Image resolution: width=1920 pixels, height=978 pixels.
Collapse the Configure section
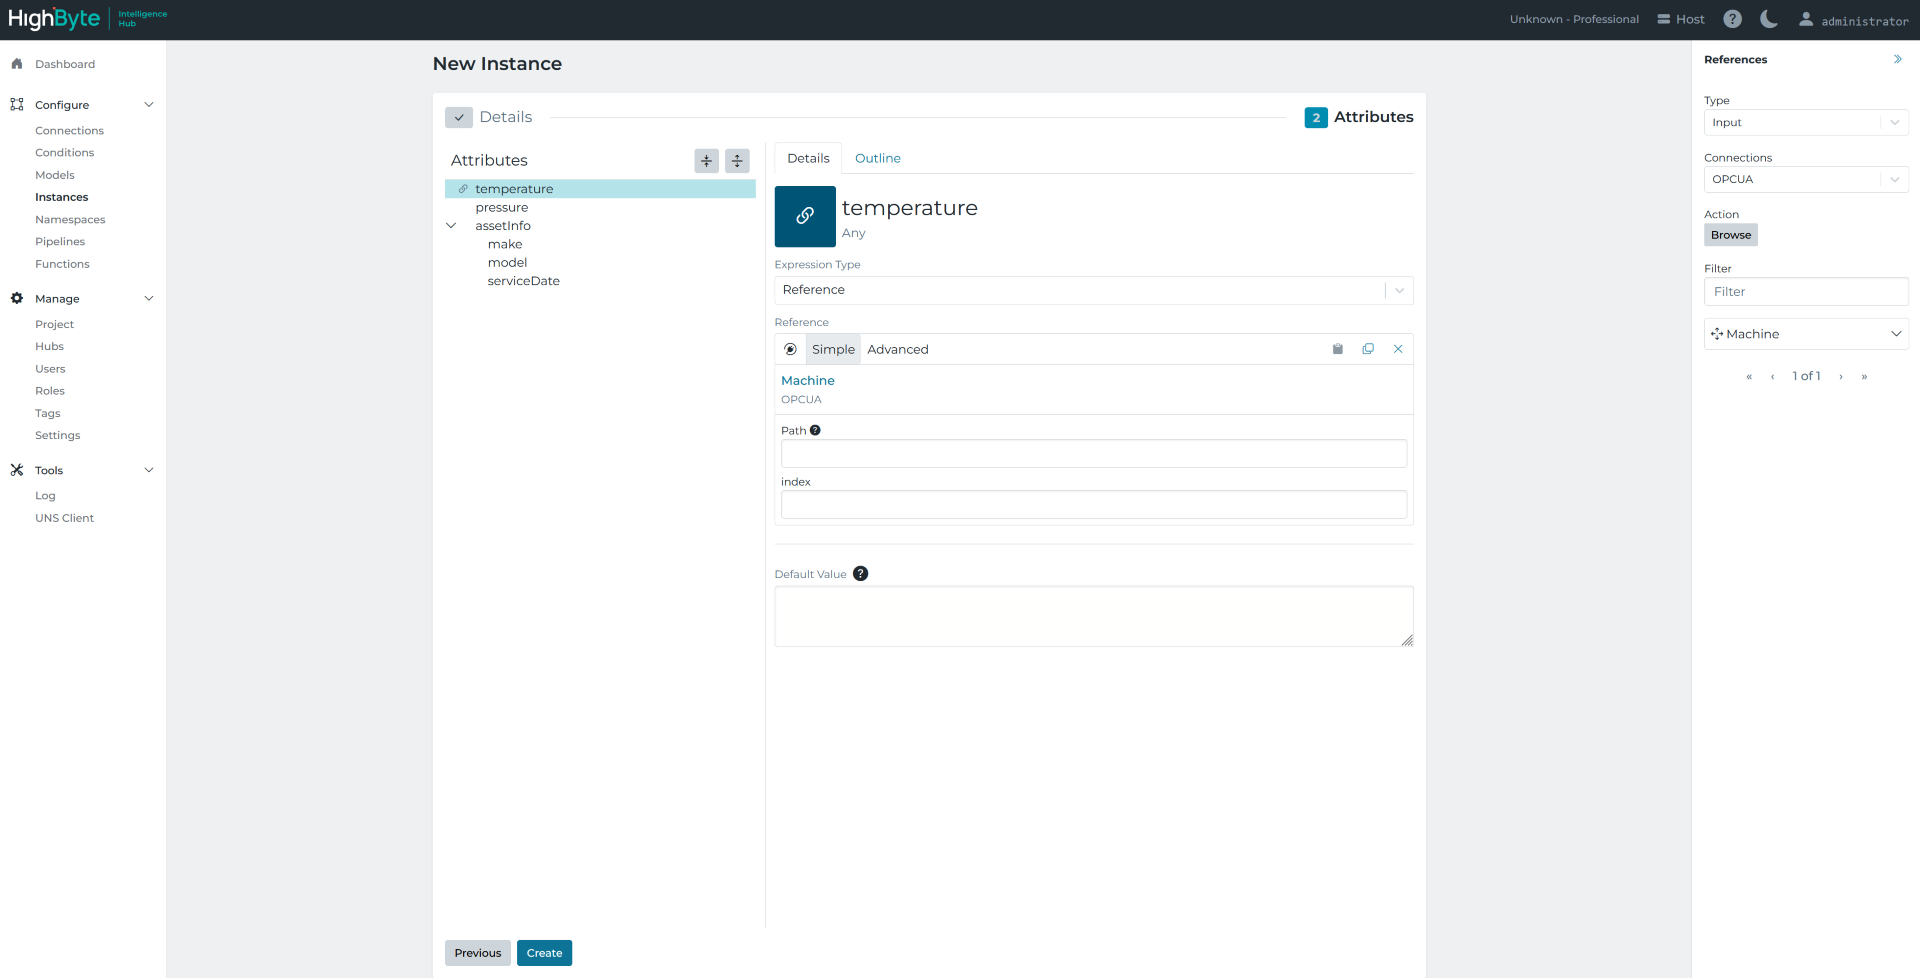[149, 105]
